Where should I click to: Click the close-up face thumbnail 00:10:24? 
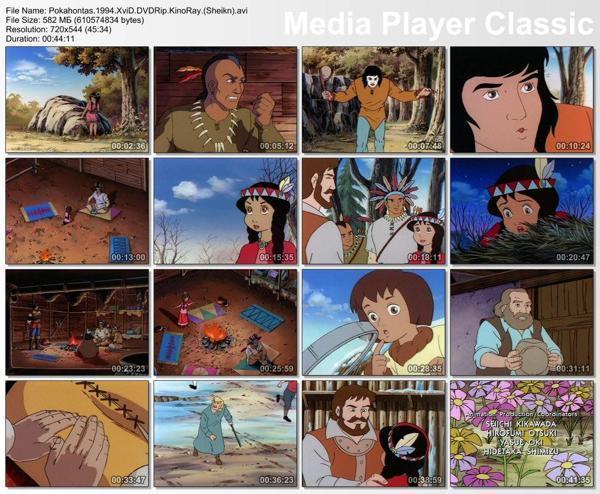click(522, 99)
